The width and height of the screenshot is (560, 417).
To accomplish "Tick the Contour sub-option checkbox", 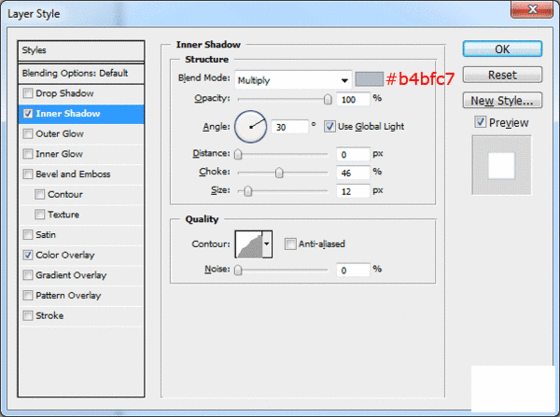I will [40, 194].
